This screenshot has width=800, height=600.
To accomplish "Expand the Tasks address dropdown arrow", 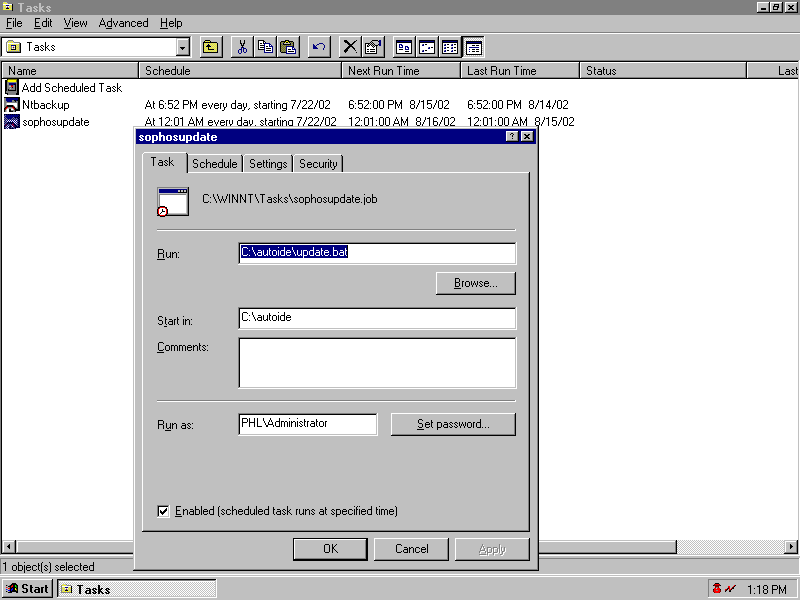I will pyautogui.click(x=183, y=47).
